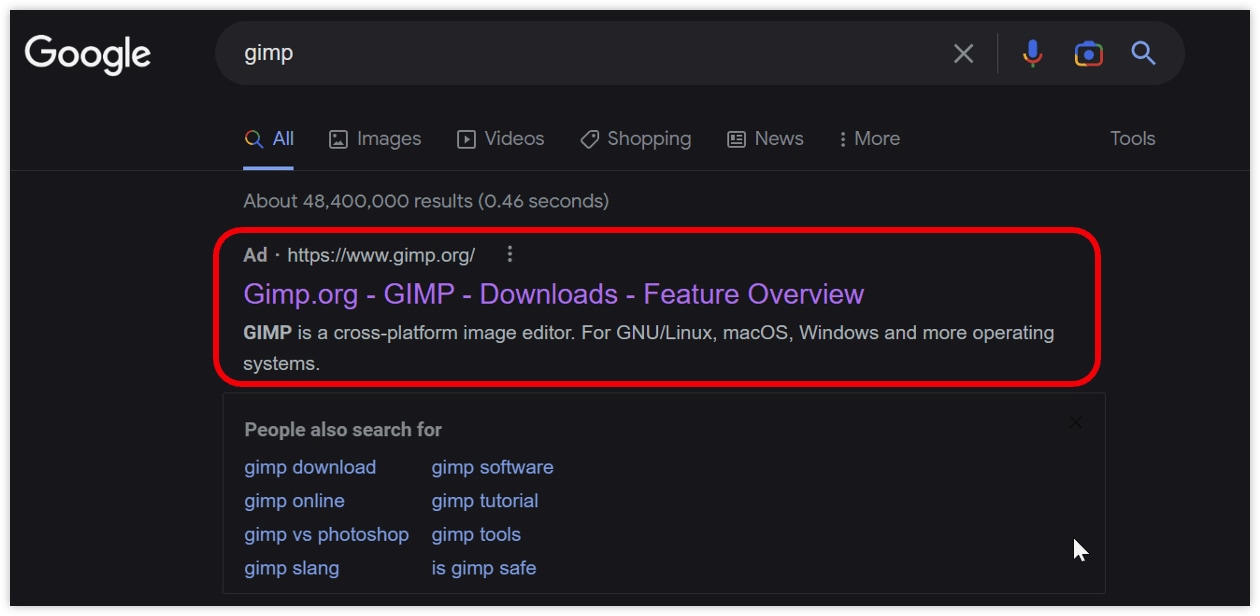Open the gimp tutorial suggestion
The height and width of the screenshot is (616, 1260).
[485, 501]
